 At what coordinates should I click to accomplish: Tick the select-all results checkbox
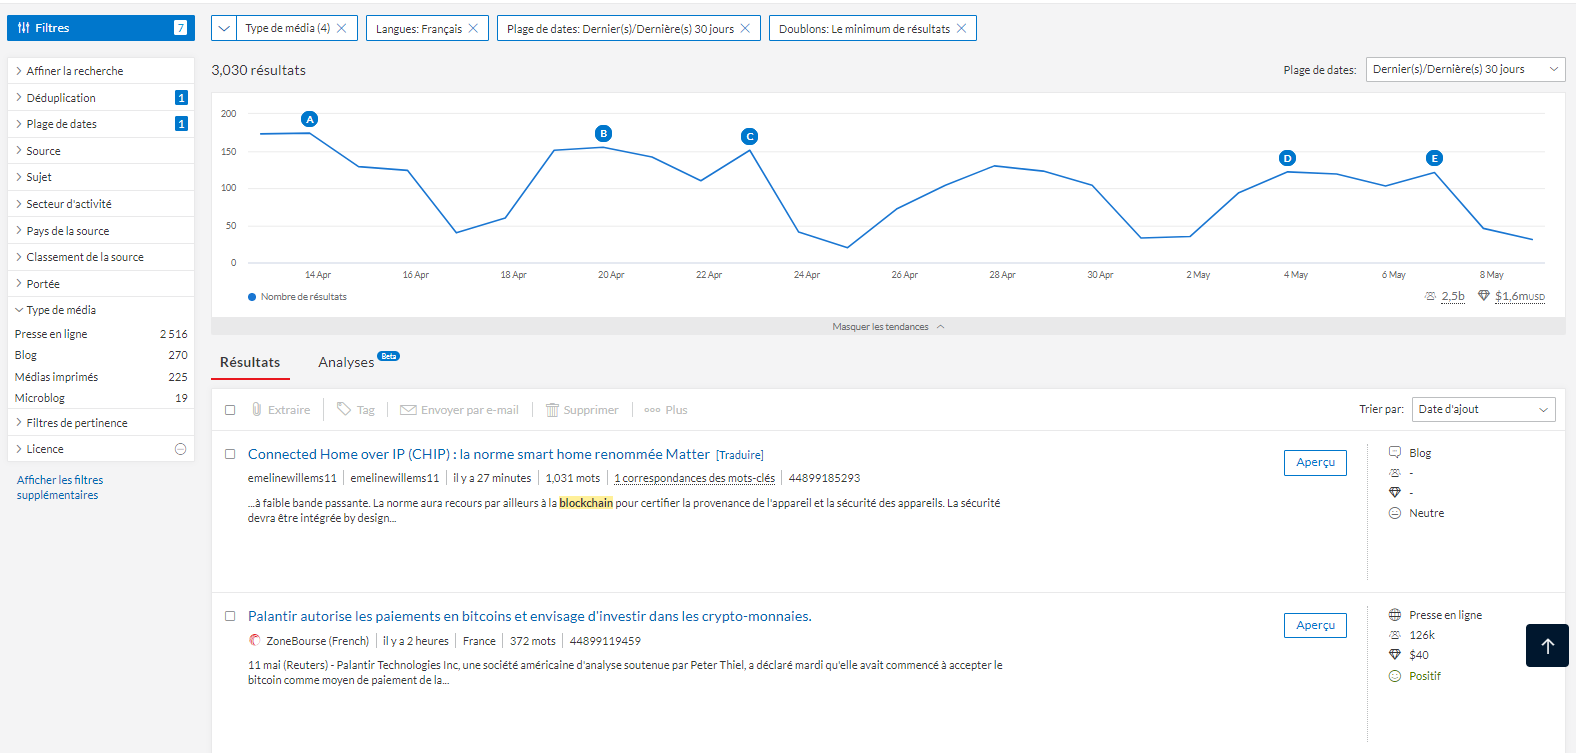230,410
